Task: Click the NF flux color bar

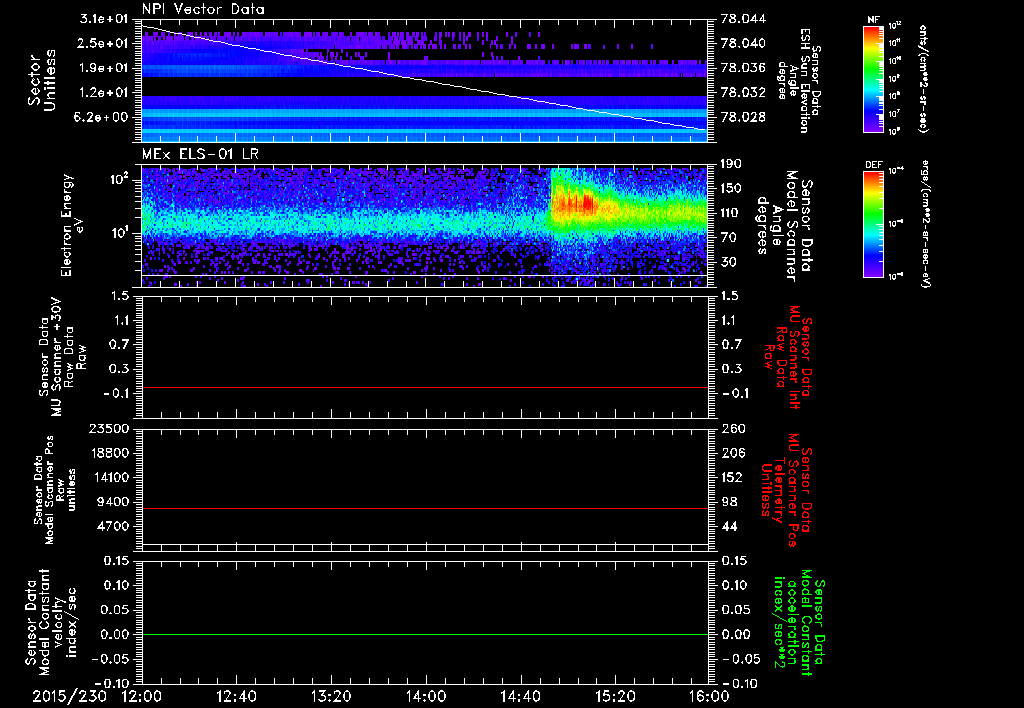Action: 873,79
